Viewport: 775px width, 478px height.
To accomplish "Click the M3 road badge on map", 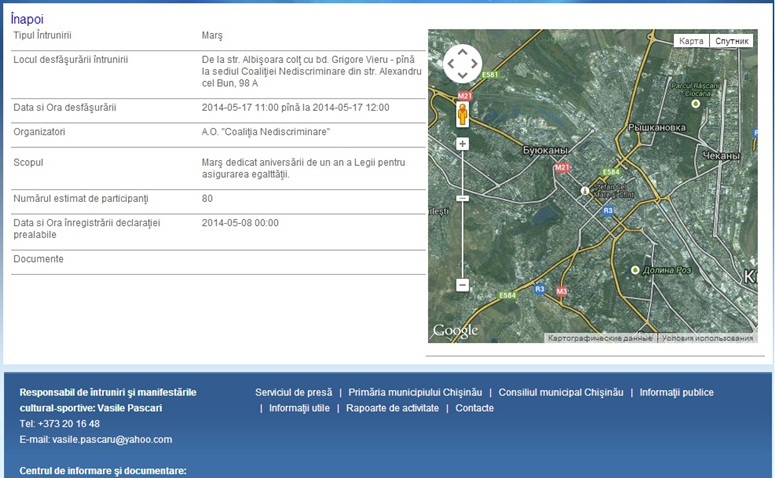I will tap(561, 292).
